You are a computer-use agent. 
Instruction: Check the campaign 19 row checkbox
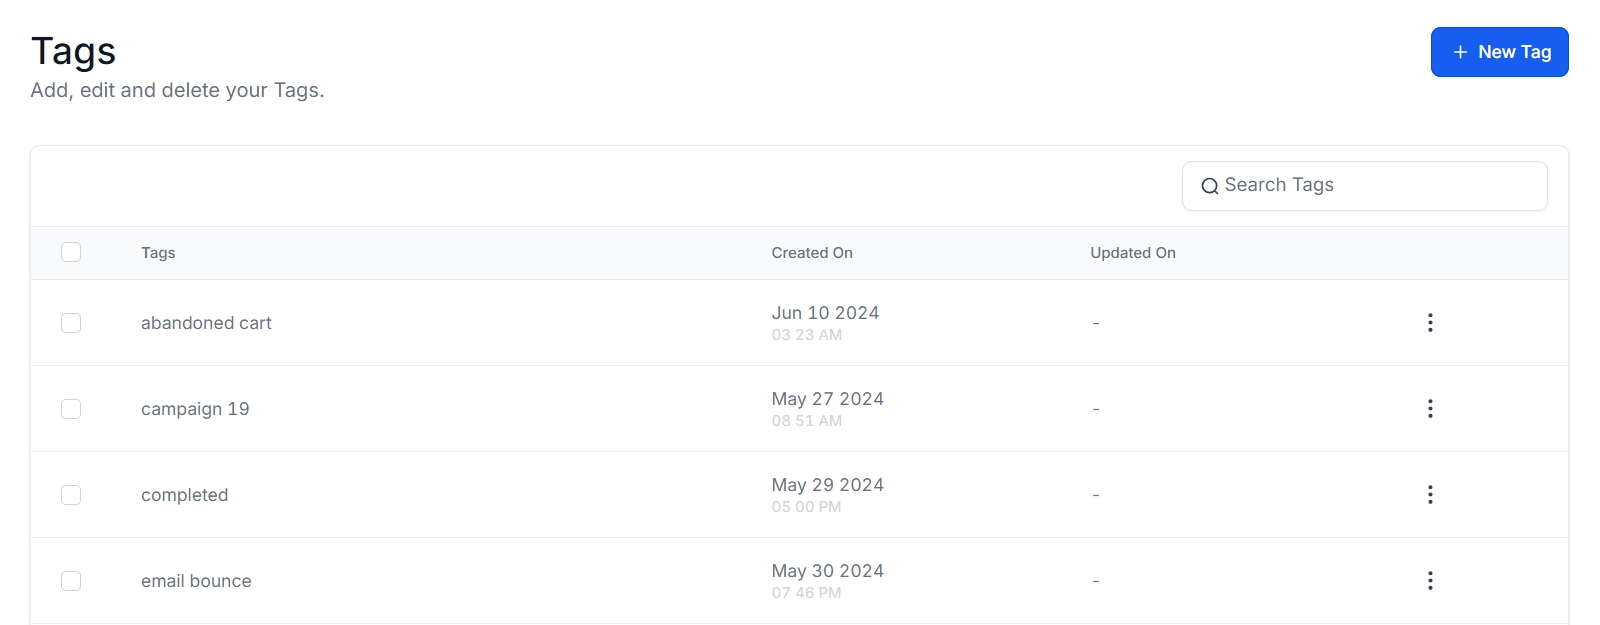coord(71,409)
